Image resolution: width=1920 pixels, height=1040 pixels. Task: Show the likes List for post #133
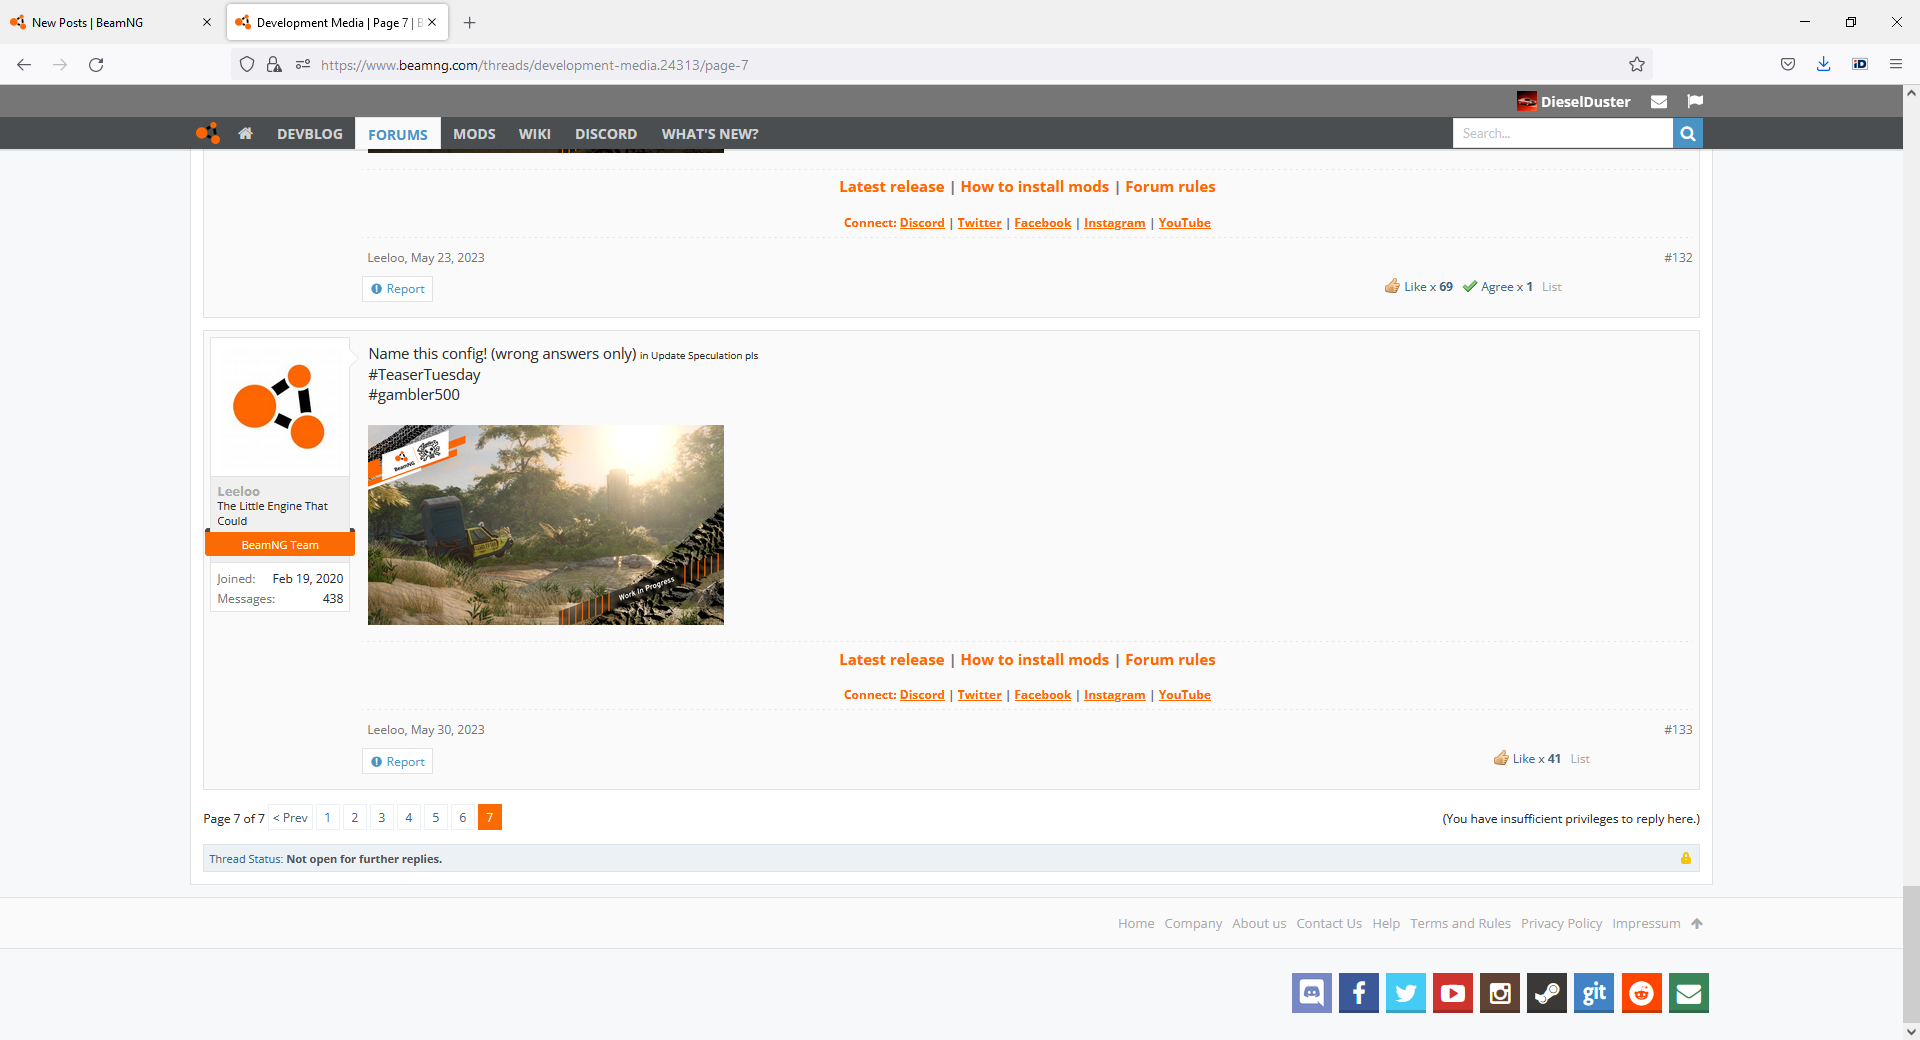(1580, 759)
